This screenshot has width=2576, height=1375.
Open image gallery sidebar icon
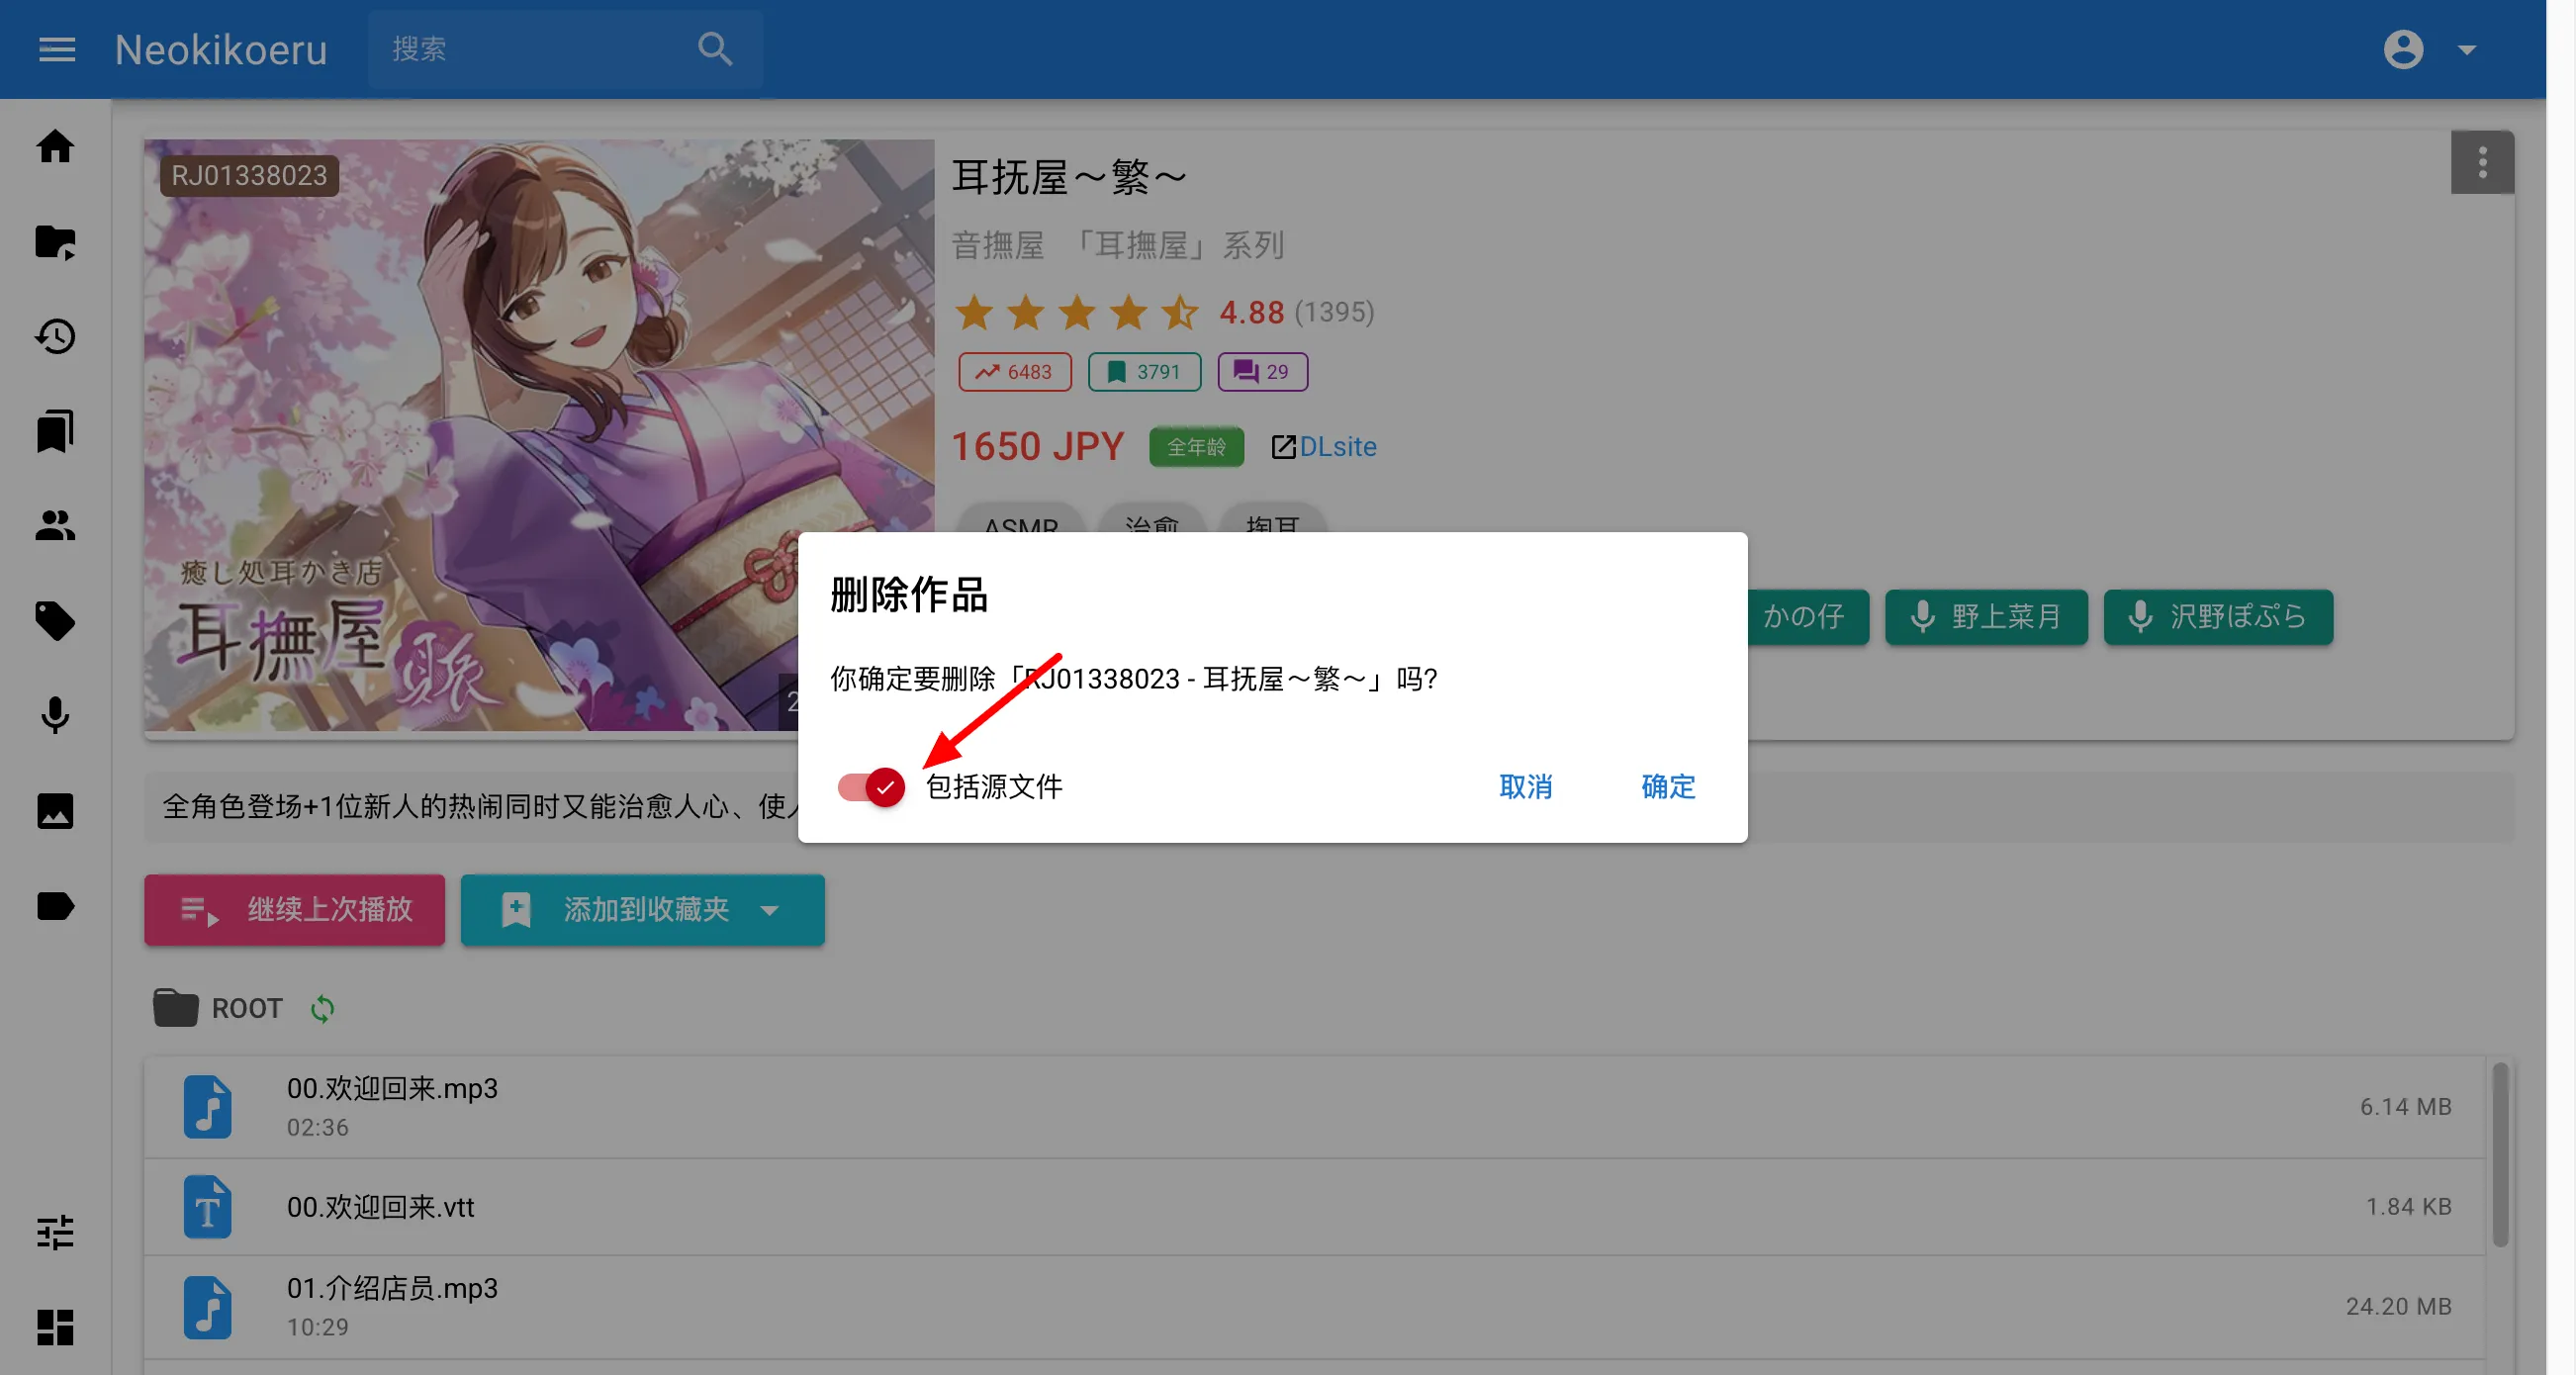[55, 810]
